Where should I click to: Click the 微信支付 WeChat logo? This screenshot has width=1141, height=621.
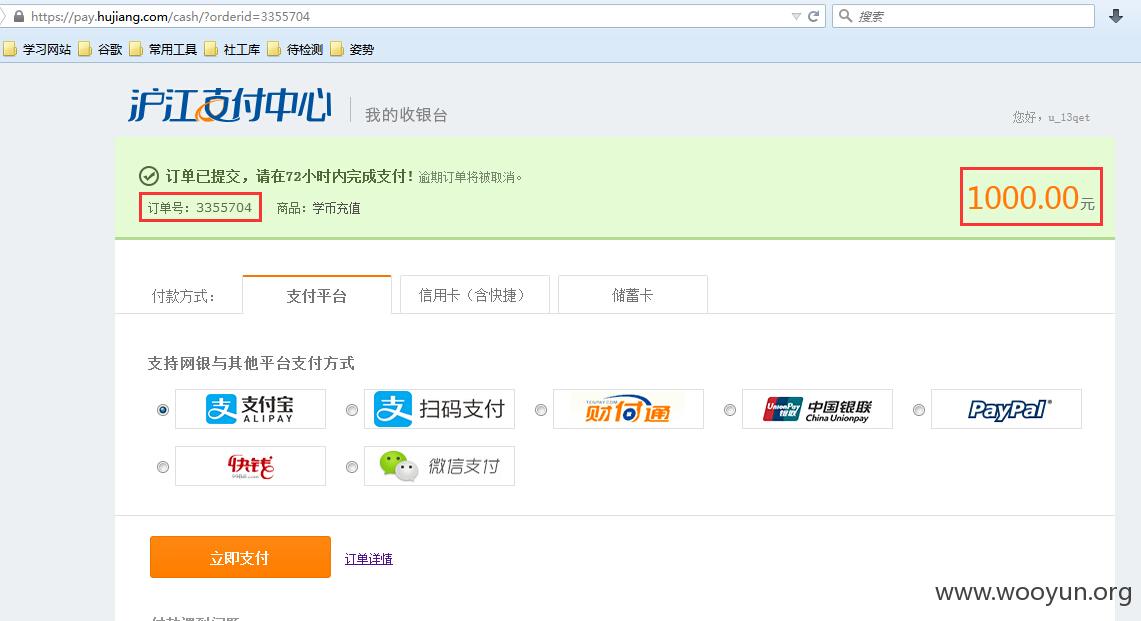pyautogui.click(x=440, y=466)
